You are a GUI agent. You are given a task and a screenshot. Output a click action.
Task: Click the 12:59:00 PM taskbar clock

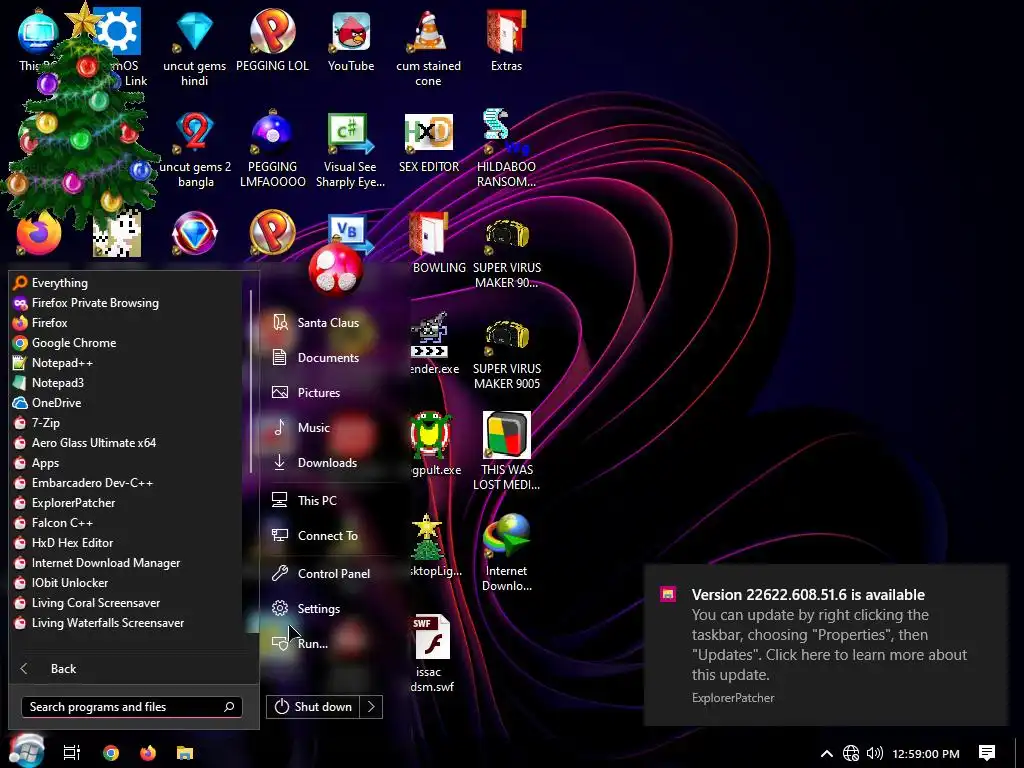click(926, 754)
